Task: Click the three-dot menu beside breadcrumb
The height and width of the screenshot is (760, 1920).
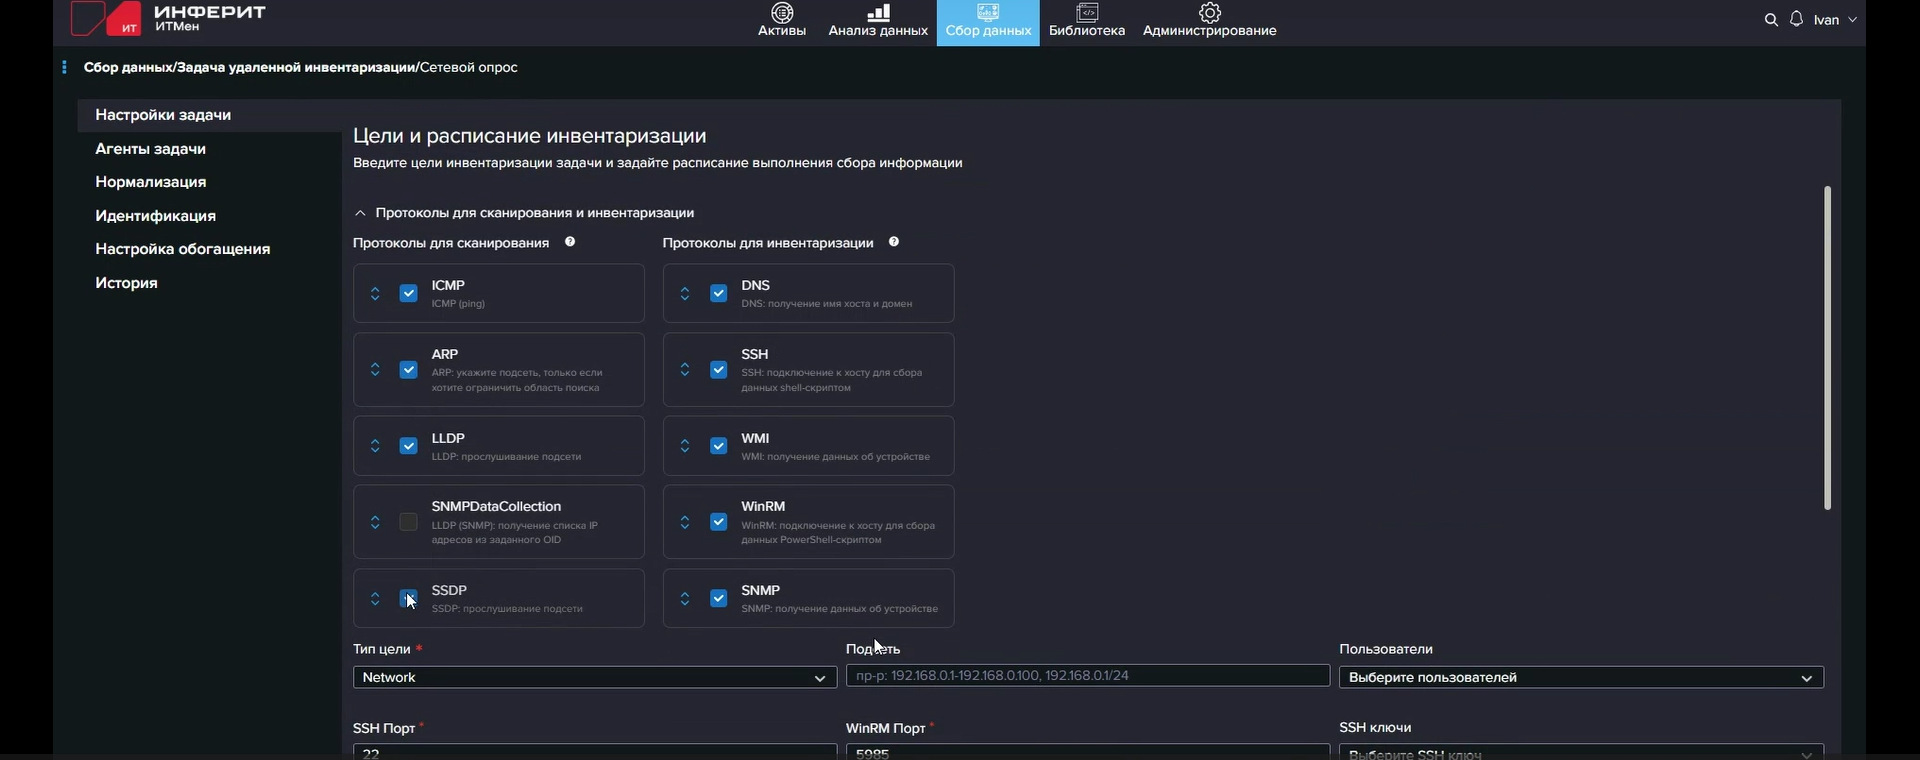Action: point(64,67)
